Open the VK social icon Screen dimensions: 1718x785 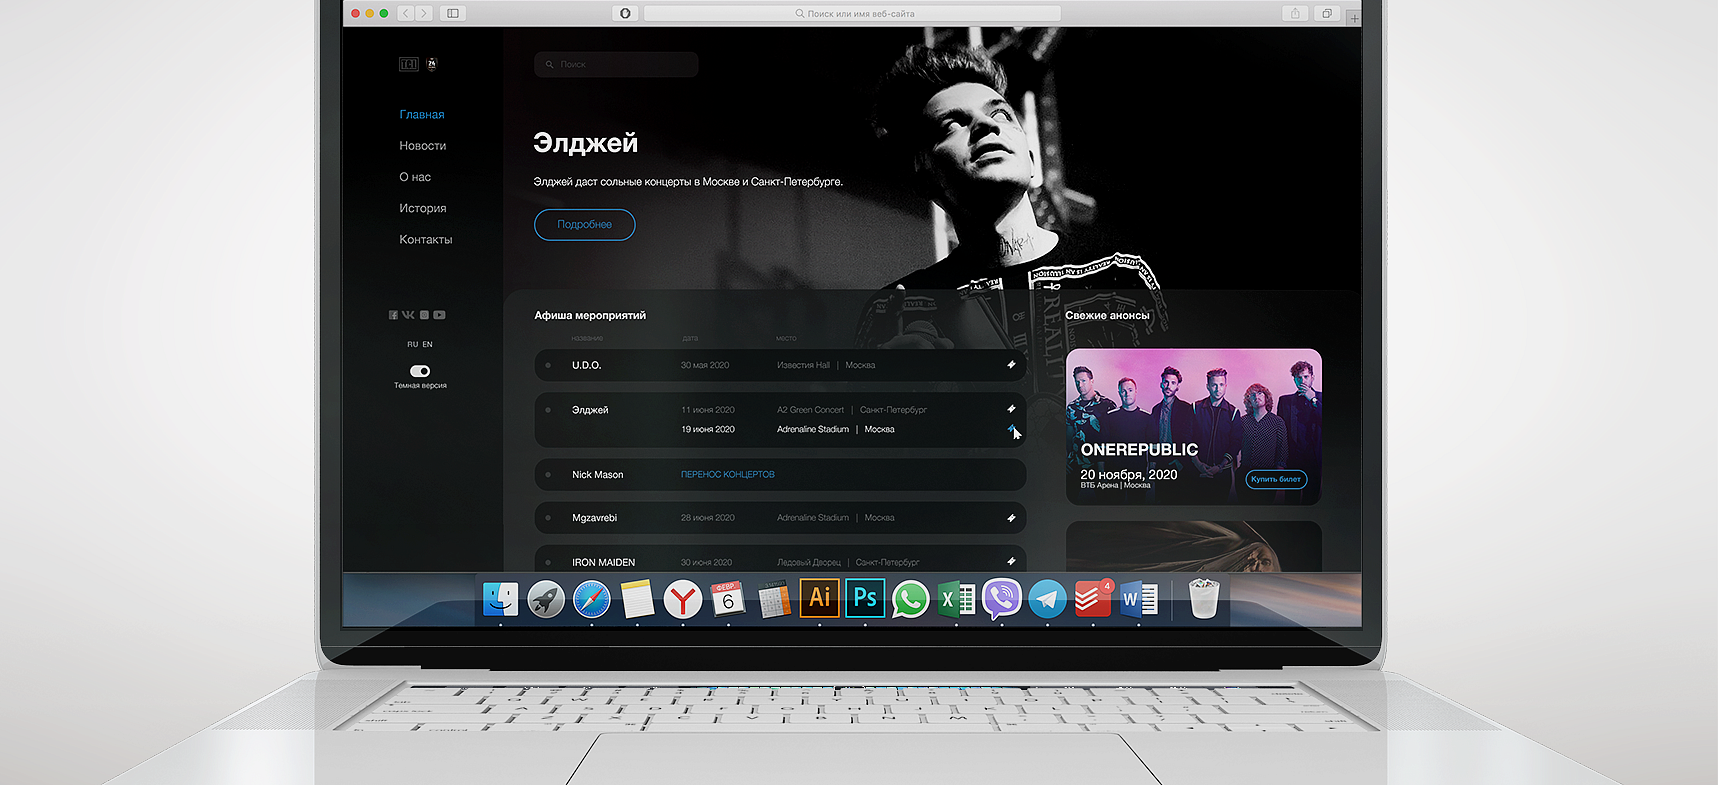click(408, 315)
